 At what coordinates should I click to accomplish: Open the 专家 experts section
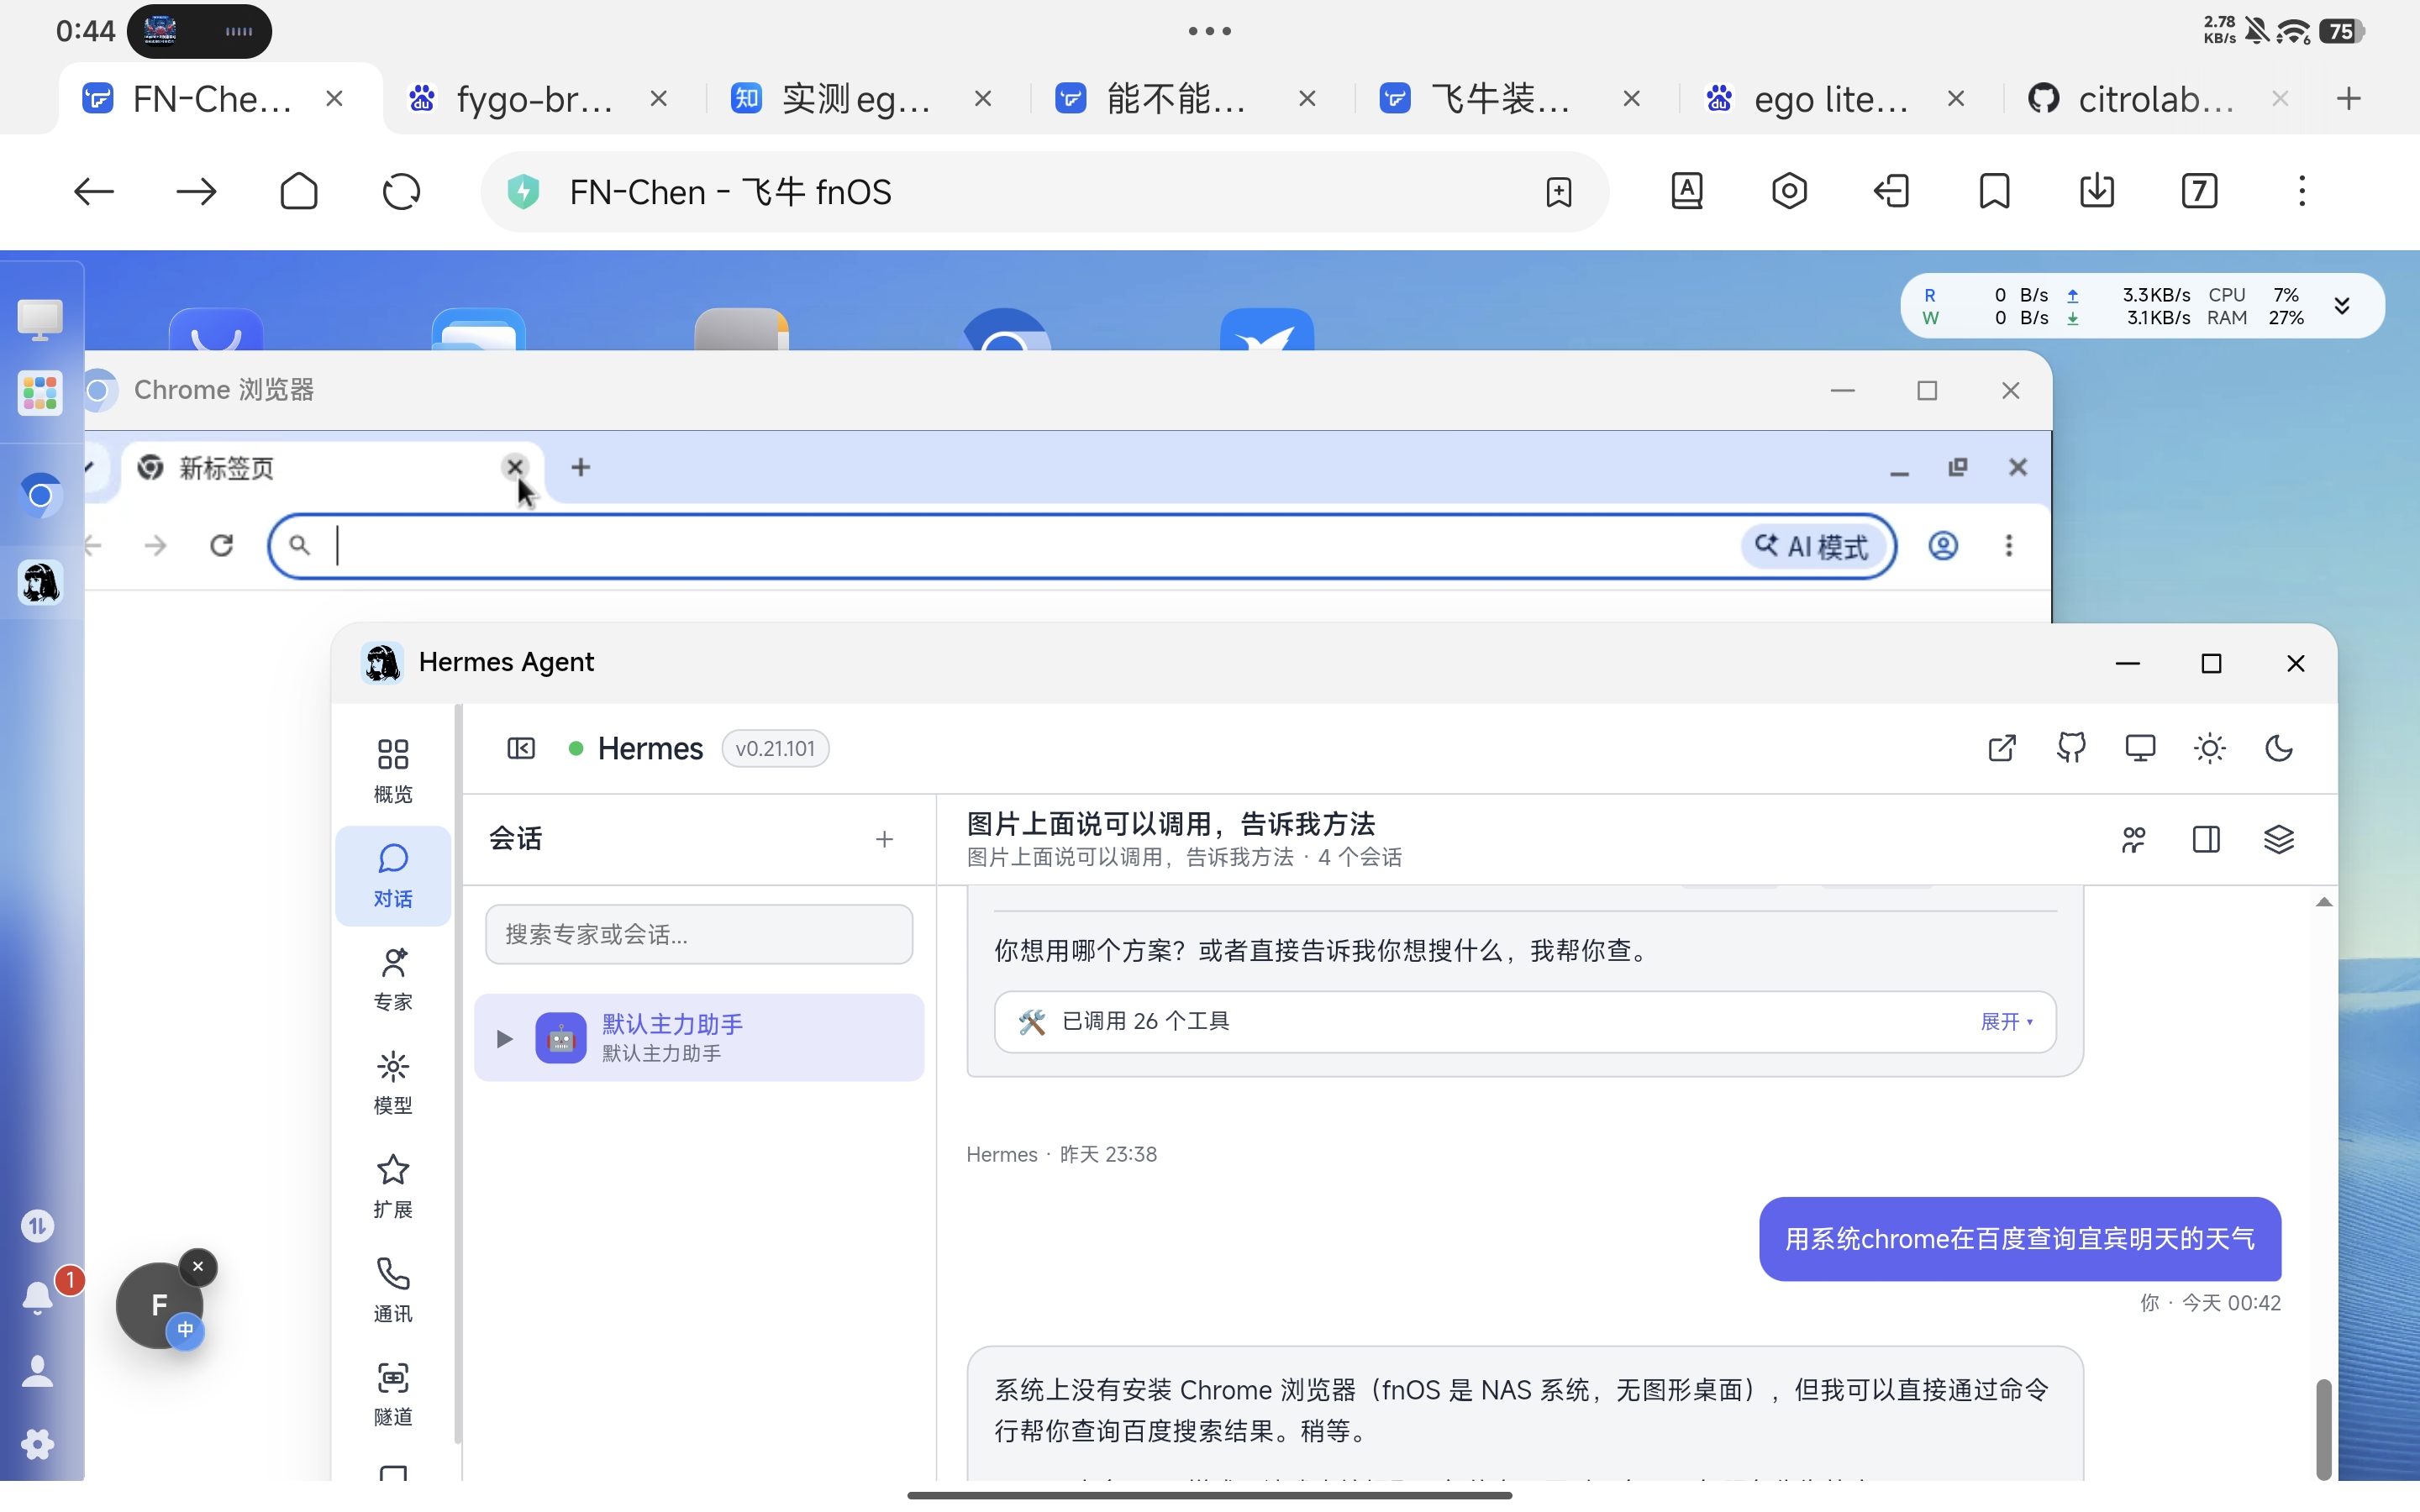(393, 979)
